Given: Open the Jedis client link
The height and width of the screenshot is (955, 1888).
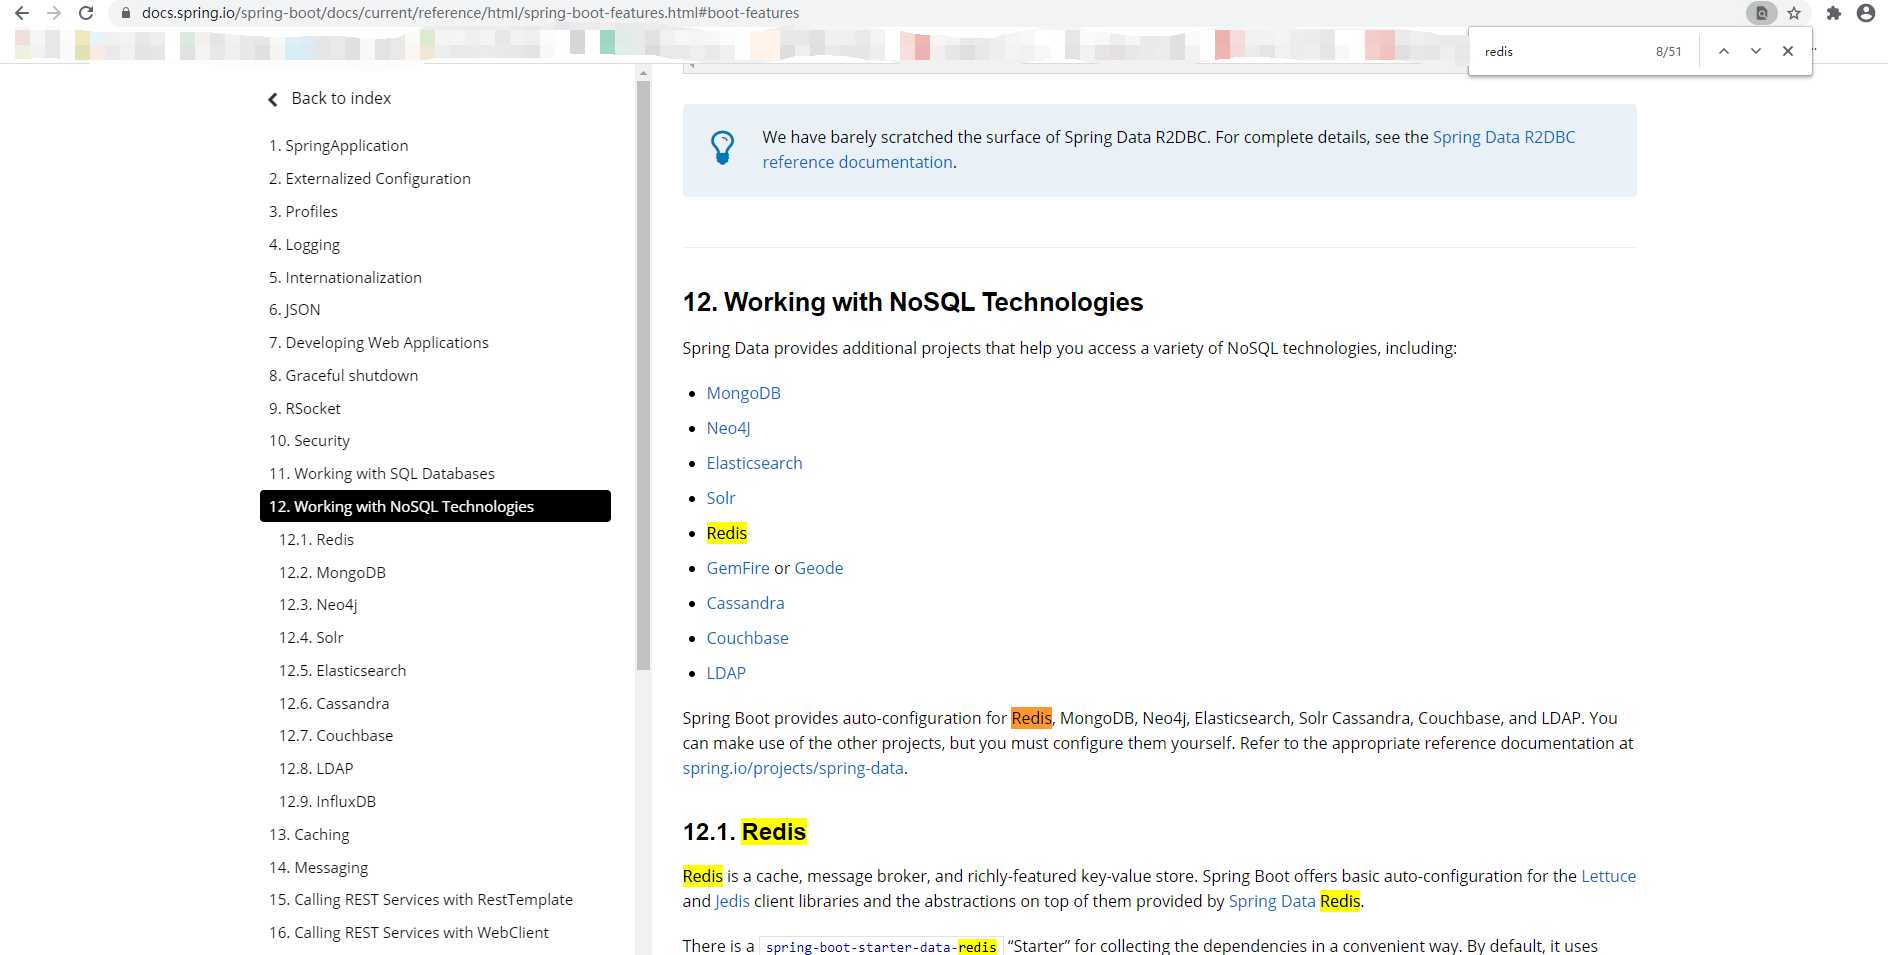Looking at the screenshot, I should click(732, 902).
